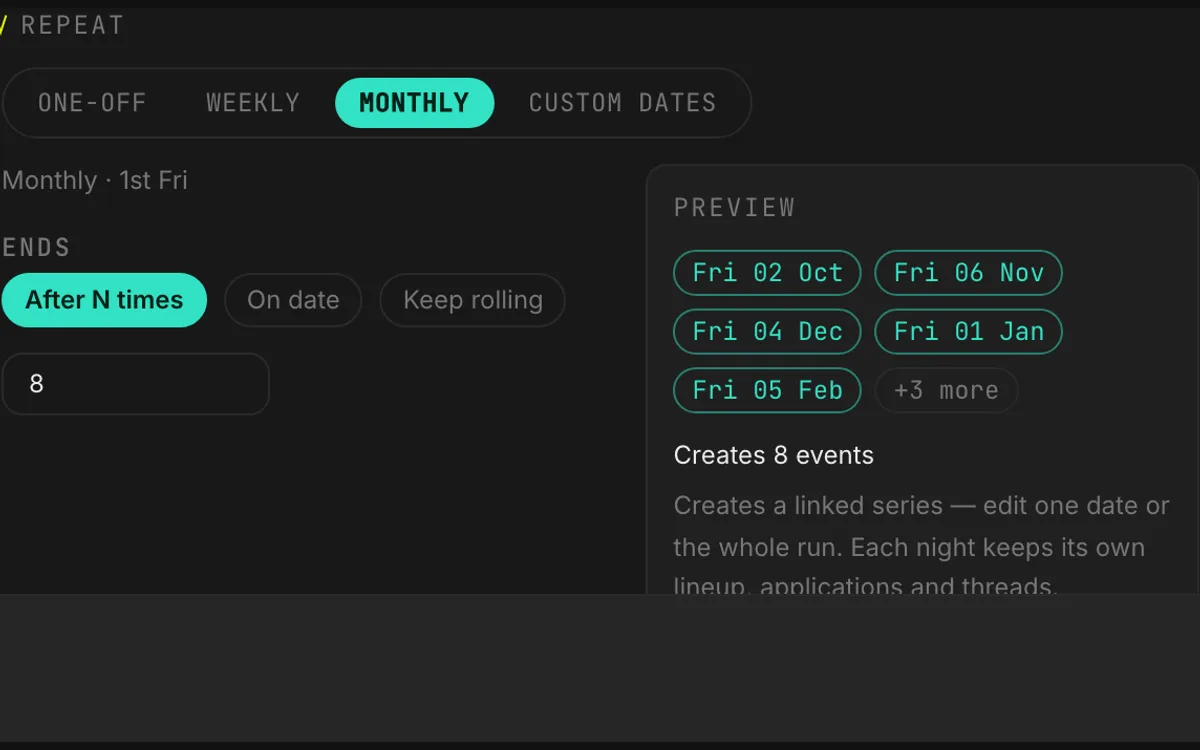Select the Keep rolling ending option

pyautogui.click(x=473, y=300)
